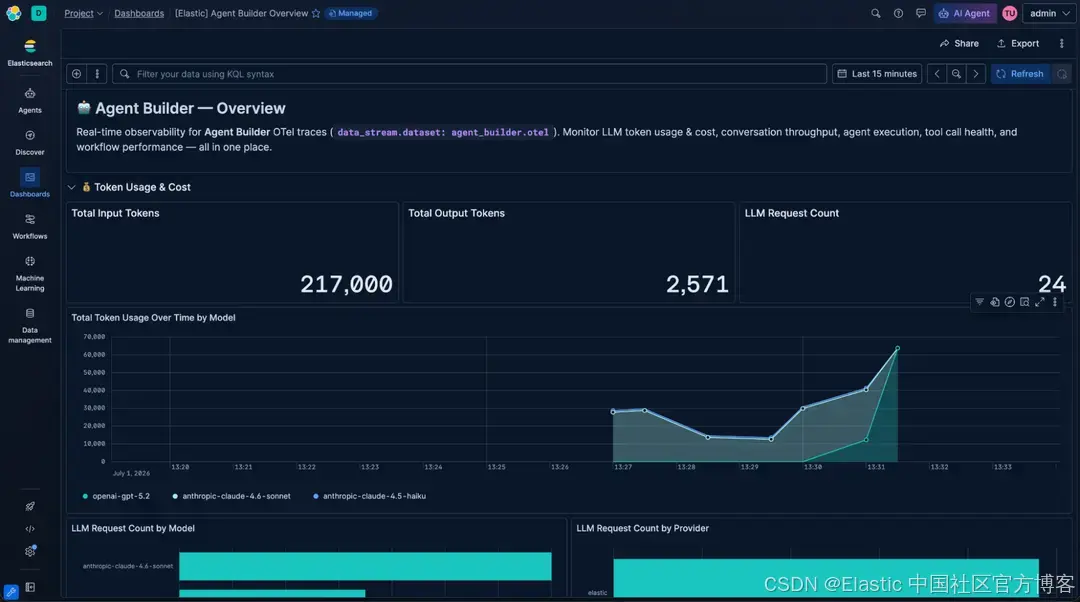Click the LLM Request Count value 24
This screenshot has height=602, width=1080.
pos(1052,284)
